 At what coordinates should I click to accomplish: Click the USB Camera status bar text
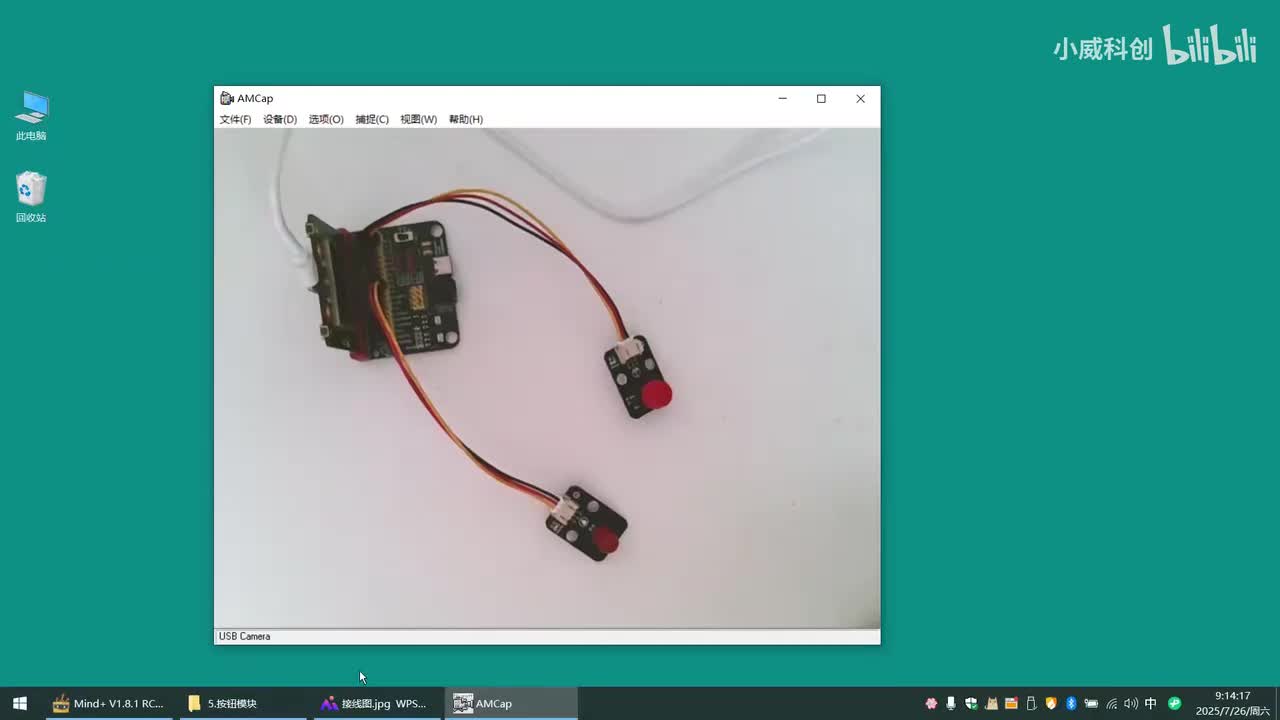[x=245, y=636]
